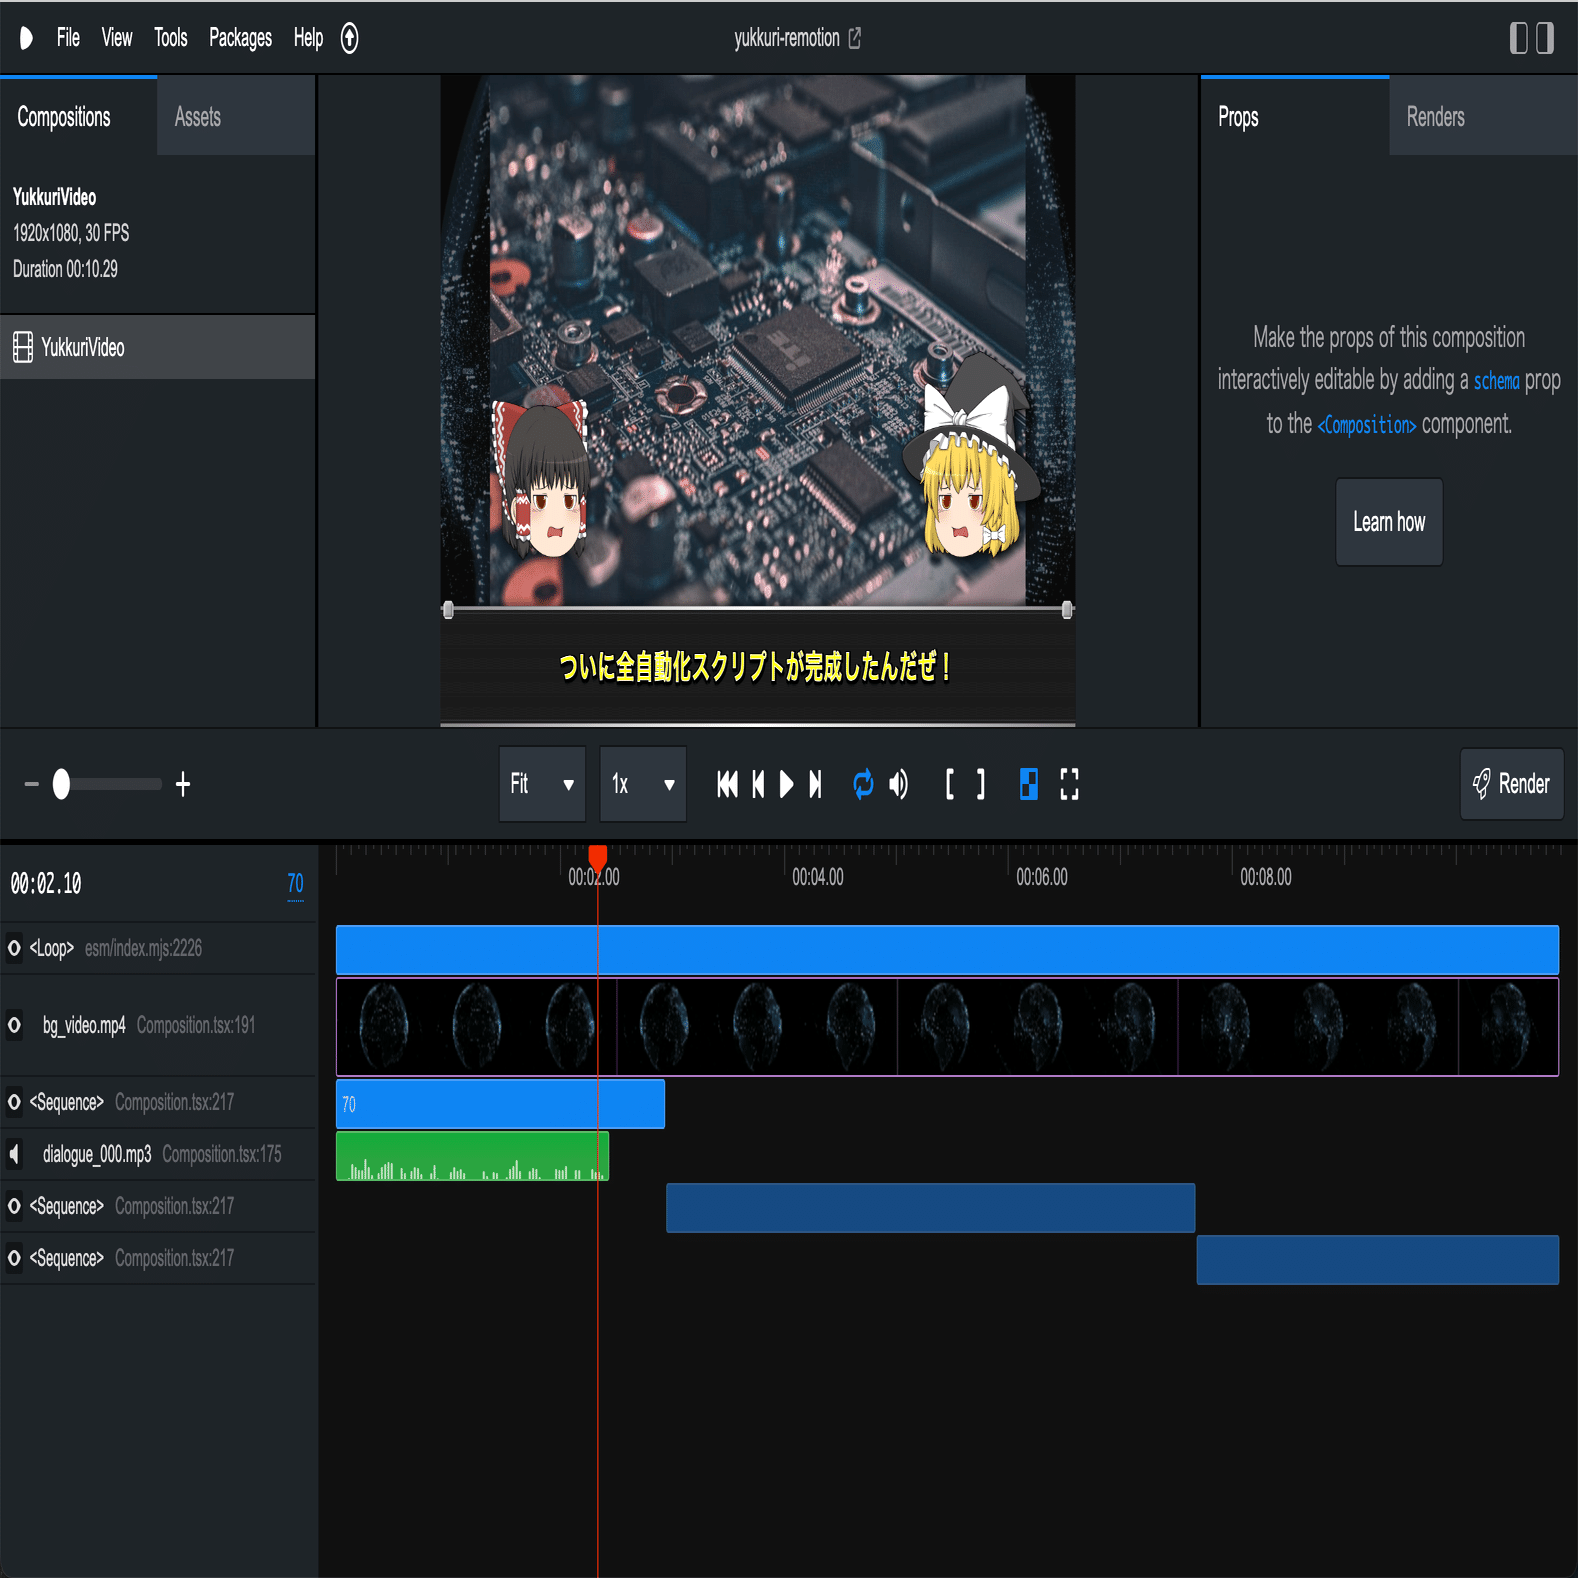1578x1578 pixels.
Task: Hide the Sequence track just below dialogue_000.mp3
Action: pos(14,1206)
